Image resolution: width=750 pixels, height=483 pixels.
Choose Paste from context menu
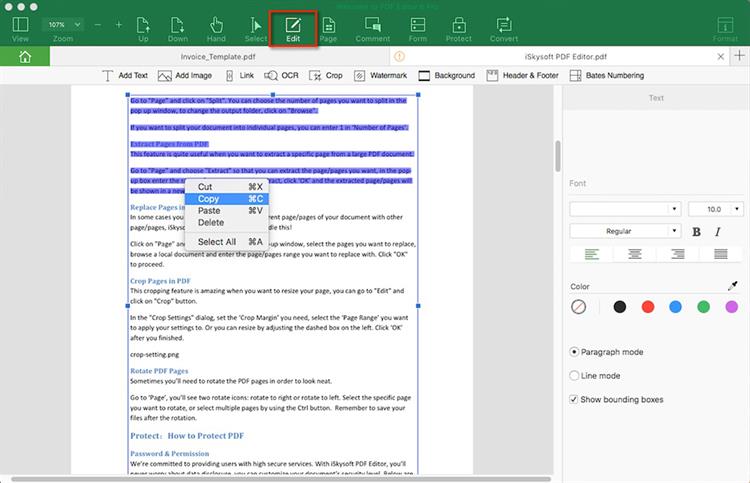(x=227, y=211)
